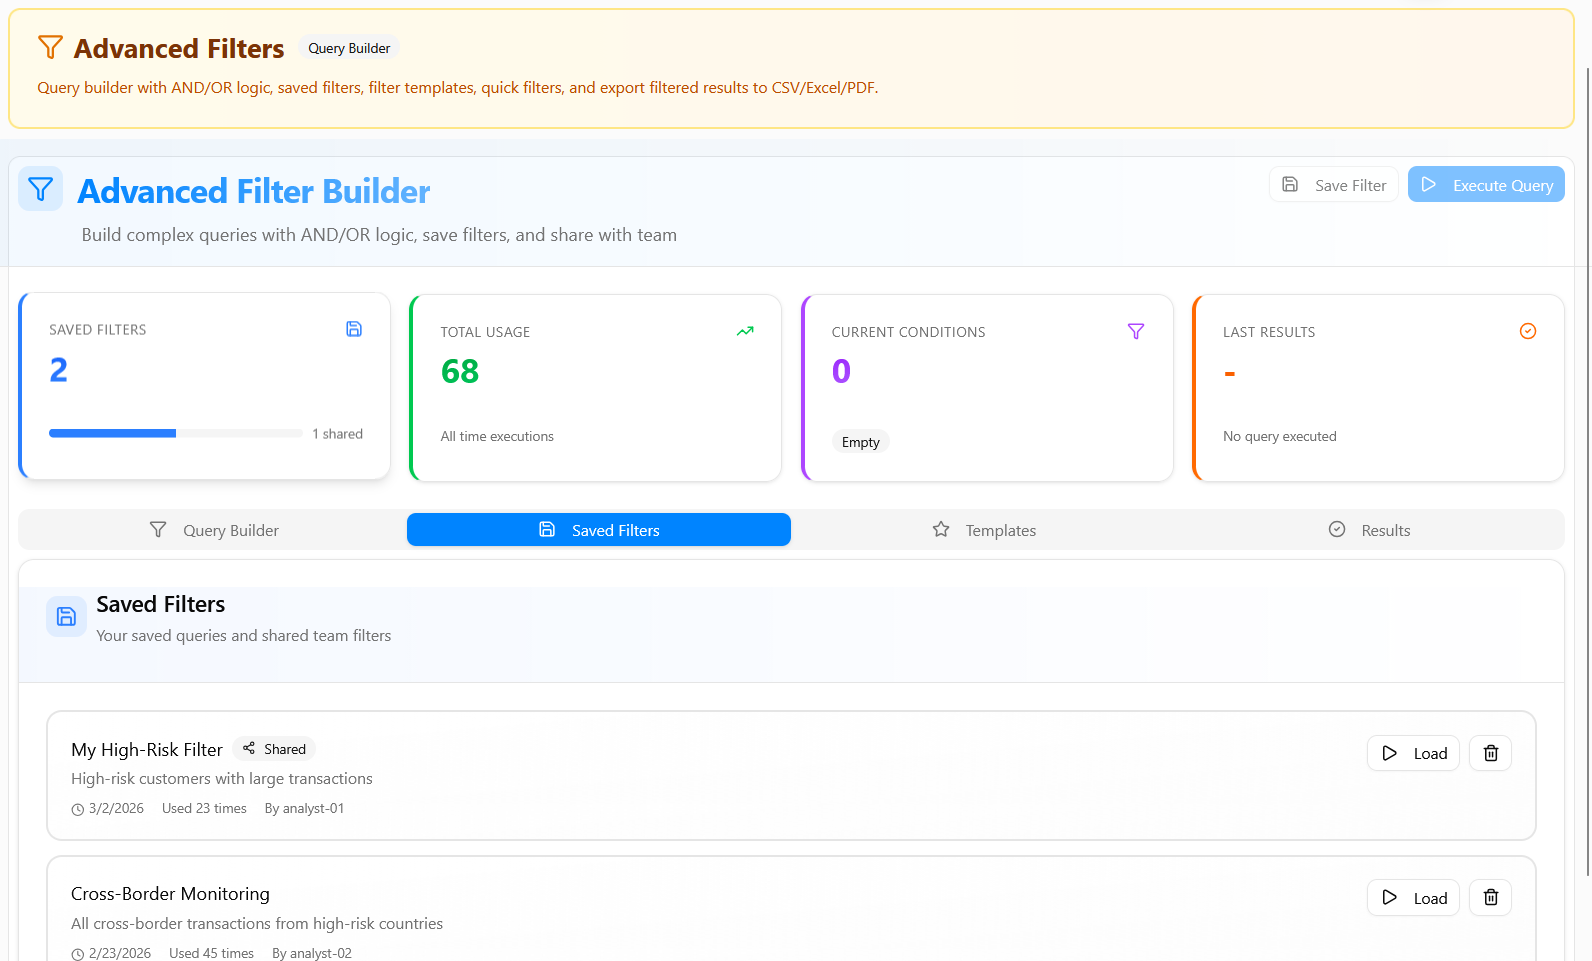The width and height of the screenshot is (1592, 961).
Task: Click the Saved Filters section header icon
Action: point(66,616)
